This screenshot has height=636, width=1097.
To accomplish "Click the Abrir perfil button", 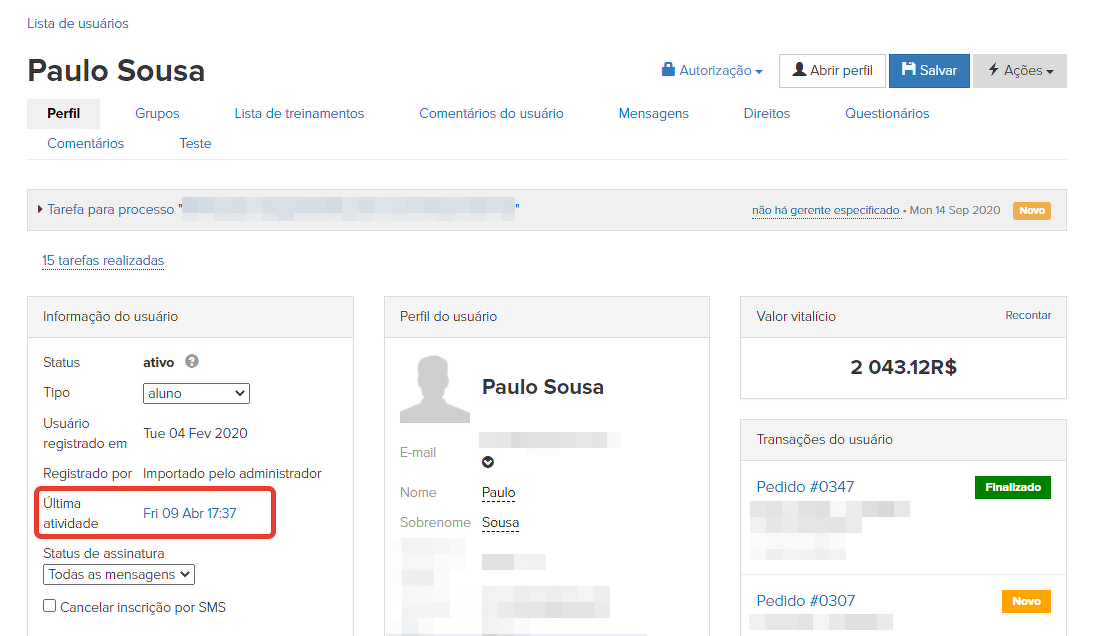I will tap(832, 71).
